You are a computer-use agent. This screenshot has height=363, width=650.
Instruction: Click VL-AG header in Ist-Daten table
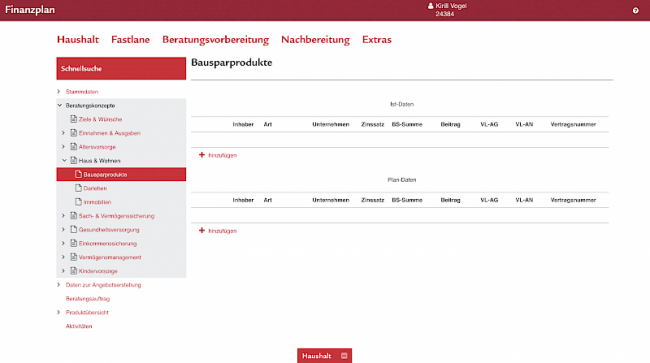[489, 124]
